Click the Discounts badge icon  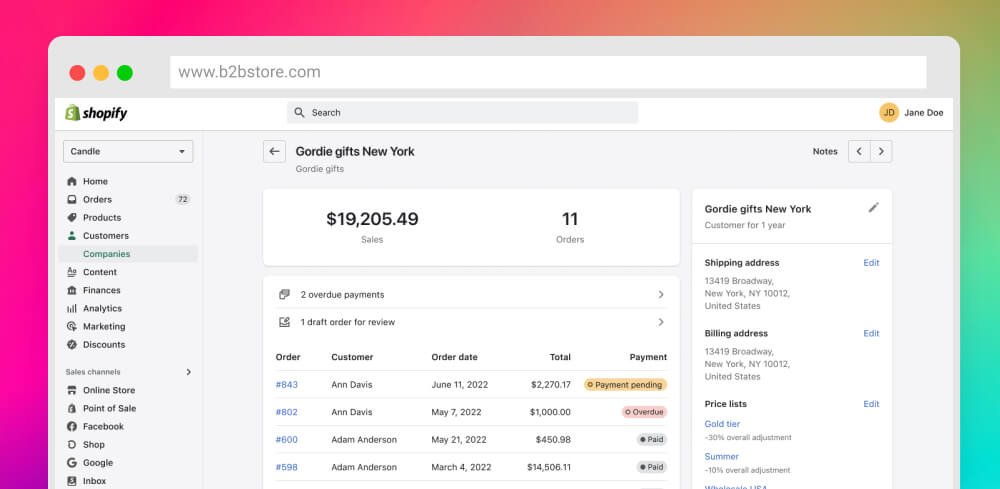point(72,345)
